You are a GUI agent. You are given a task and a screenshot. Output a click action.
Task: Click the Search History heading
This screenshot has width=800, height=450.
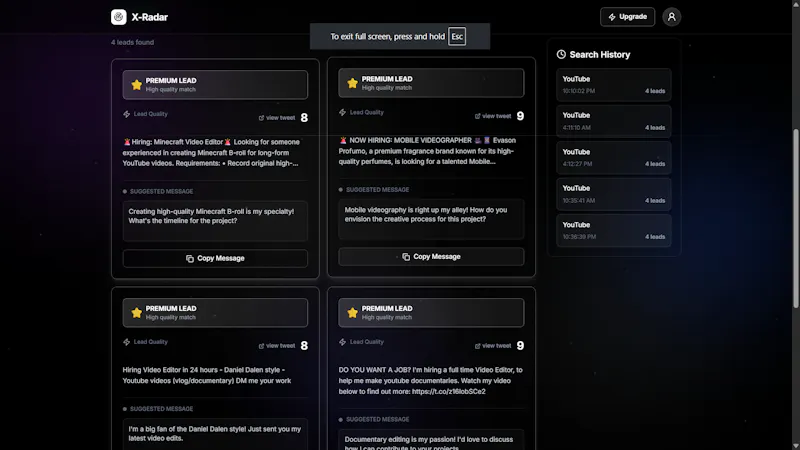click(x=599, y=55)
